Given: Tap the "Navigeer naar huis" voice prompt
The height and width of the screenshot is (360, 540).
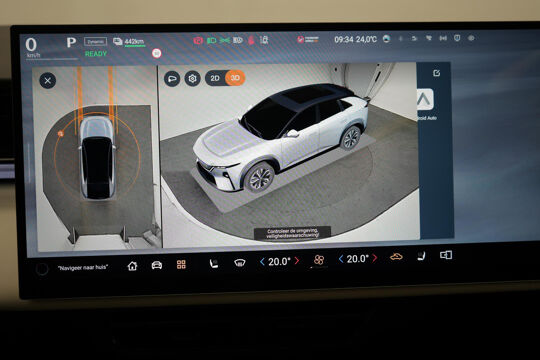Looking at the screenshot, I should (x=83, y=267).
